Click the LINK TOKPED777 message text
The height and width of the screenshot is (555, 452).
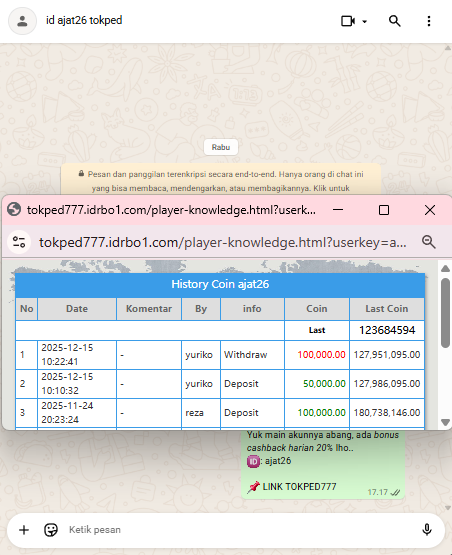(x=299, y=487)
